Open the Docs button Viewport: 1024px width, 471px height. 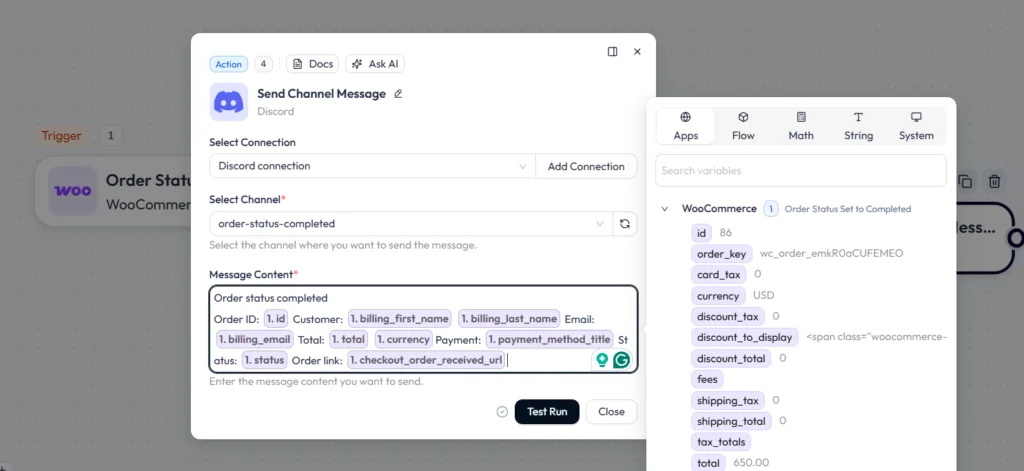[313, 64]
